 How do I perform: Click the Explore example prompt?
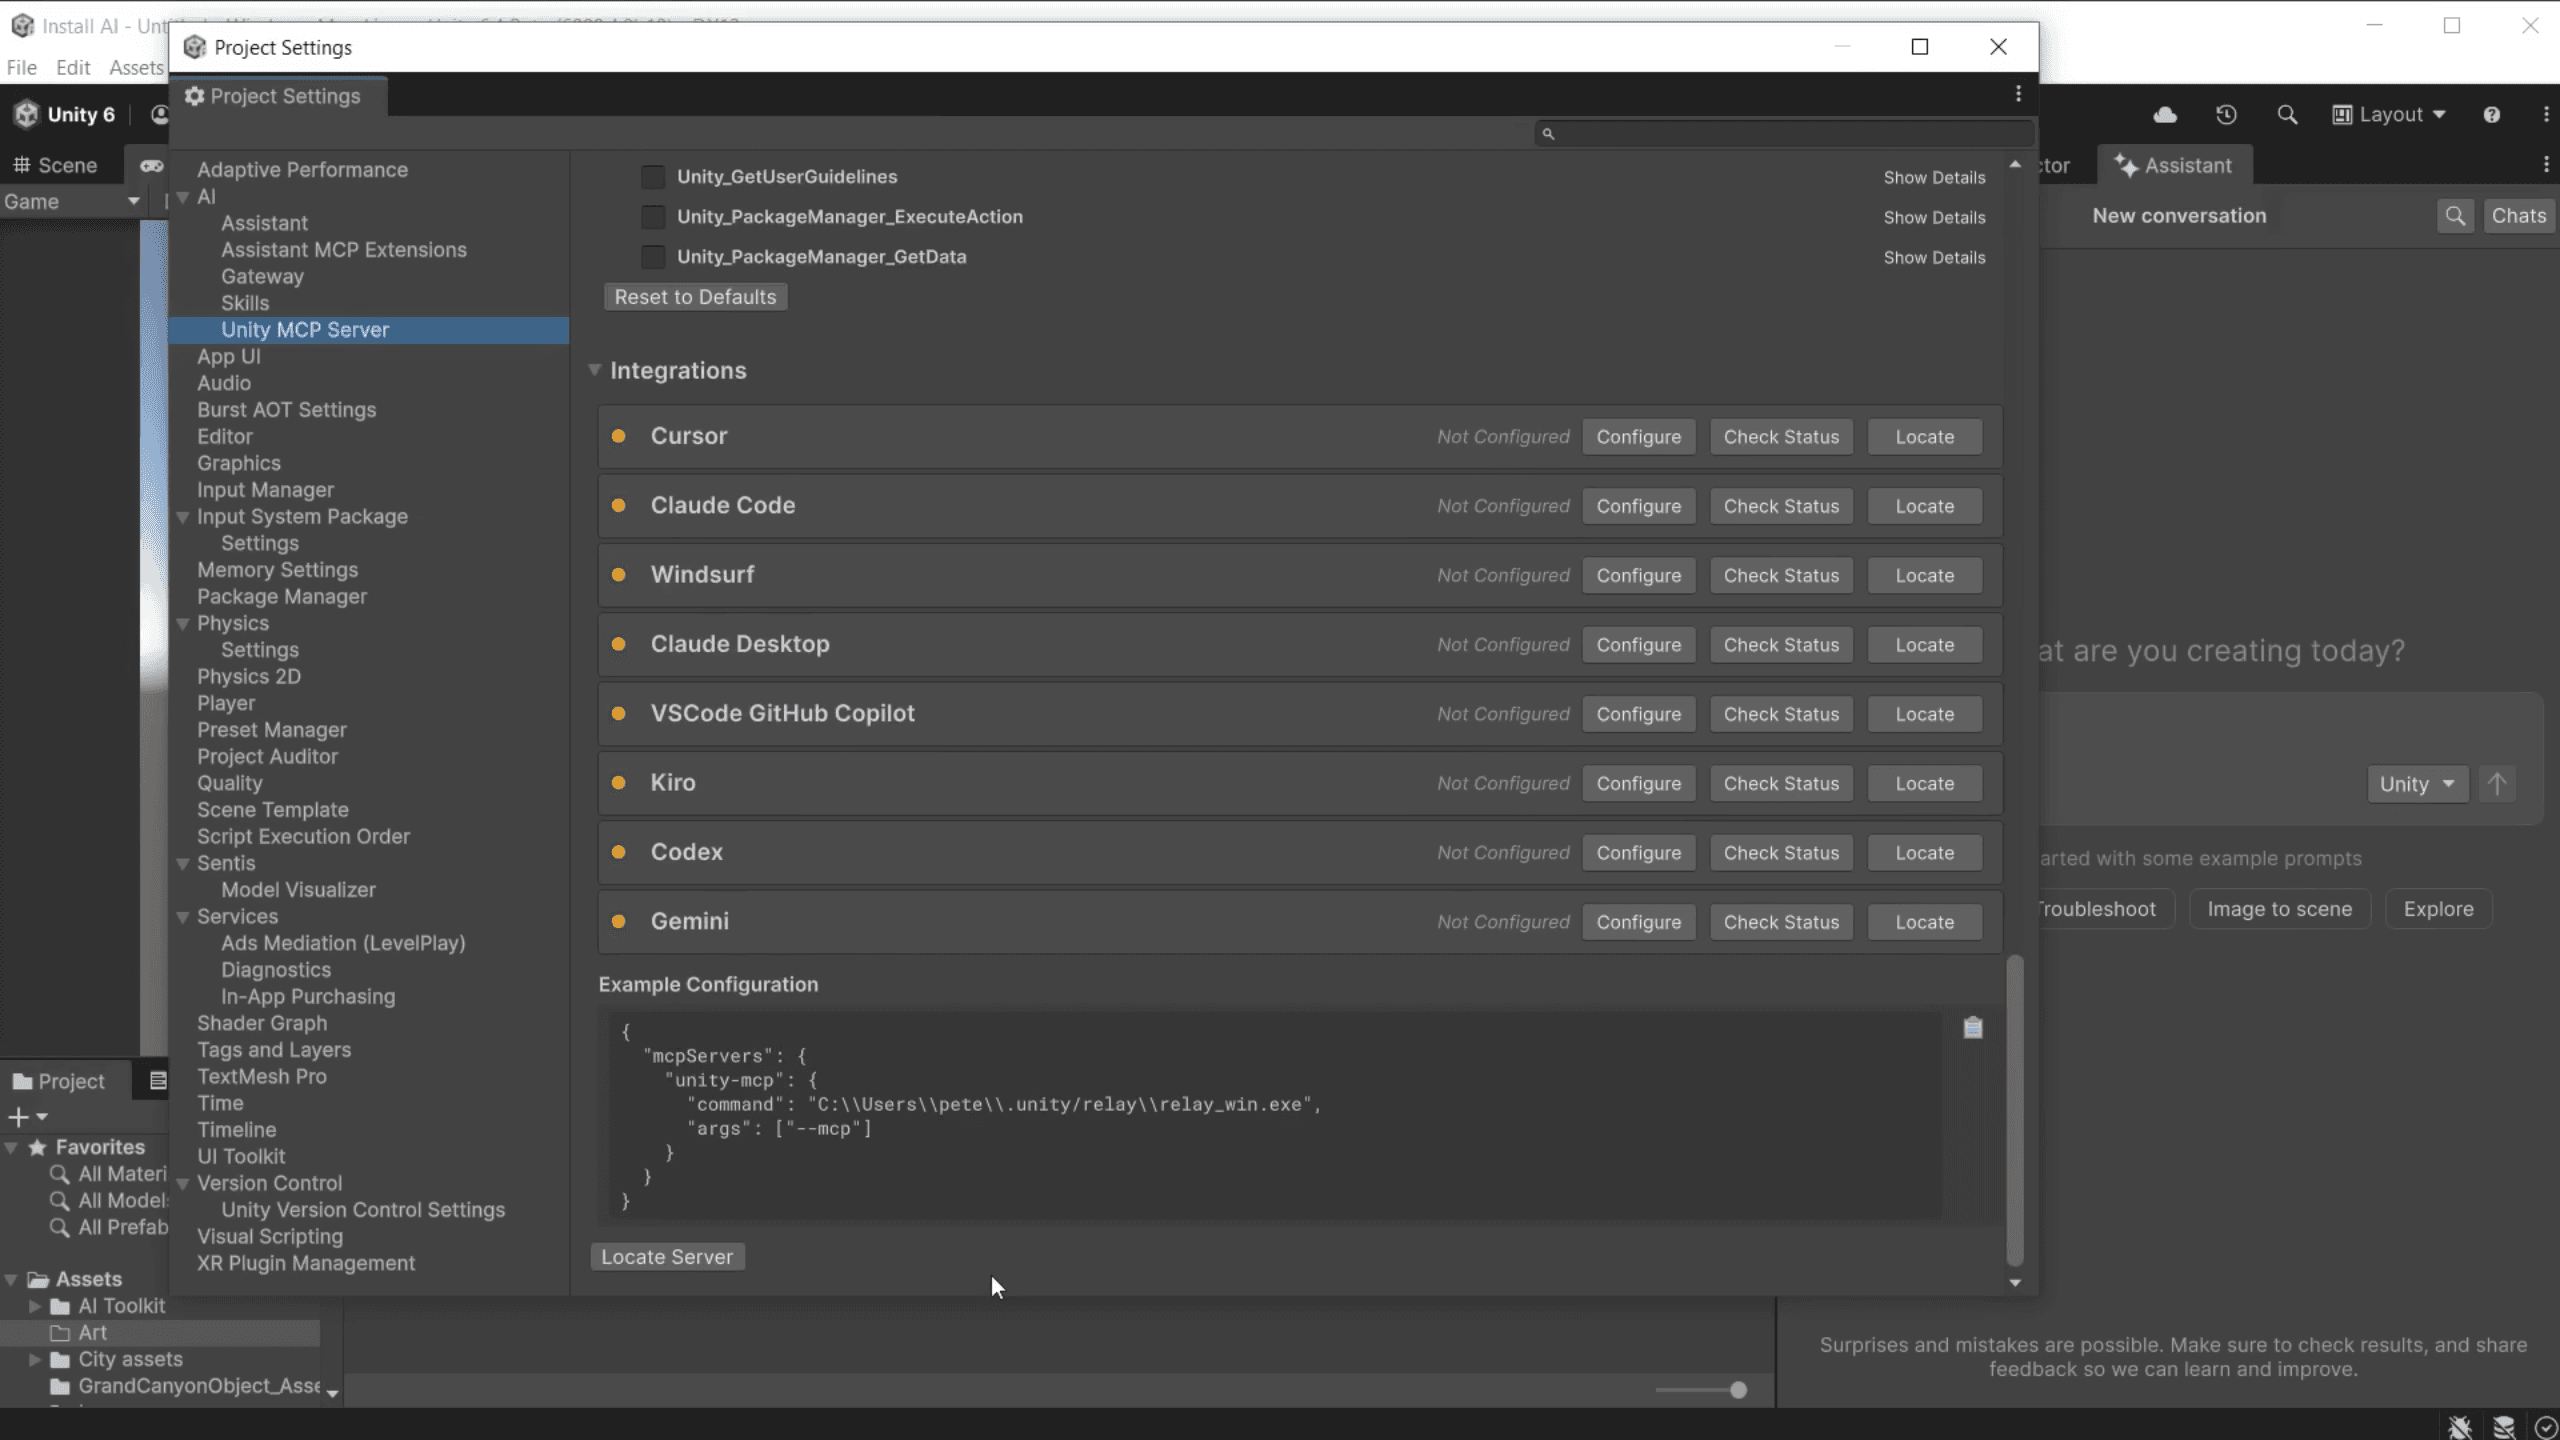pos(2438,909)
